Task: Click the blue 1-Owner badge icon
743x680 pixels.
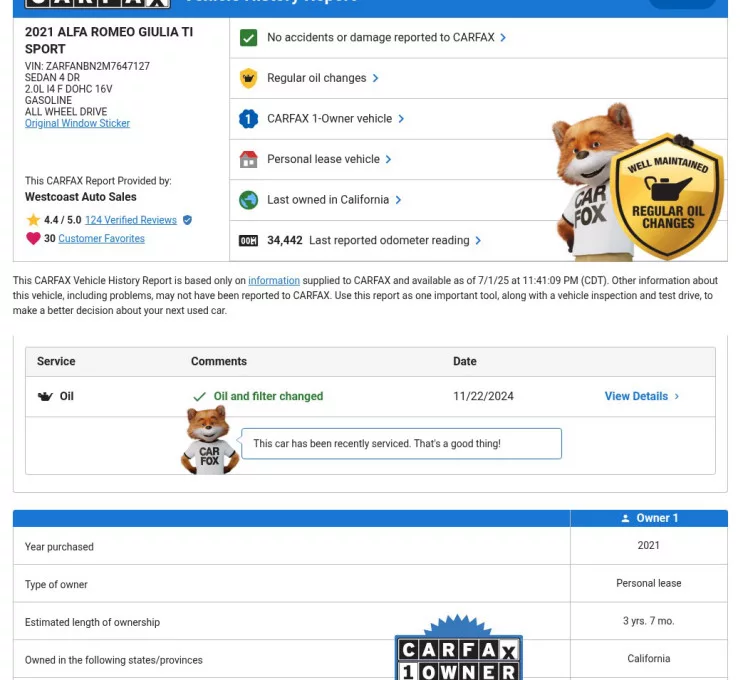Action: [x=249, y=119]
